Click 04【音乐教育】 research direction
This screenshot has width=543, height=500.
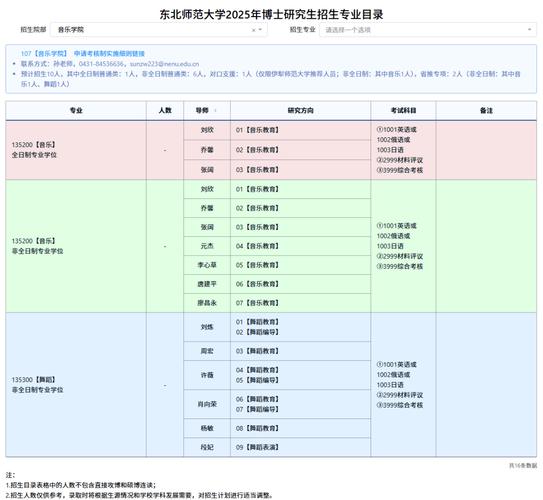pos(257,246)
